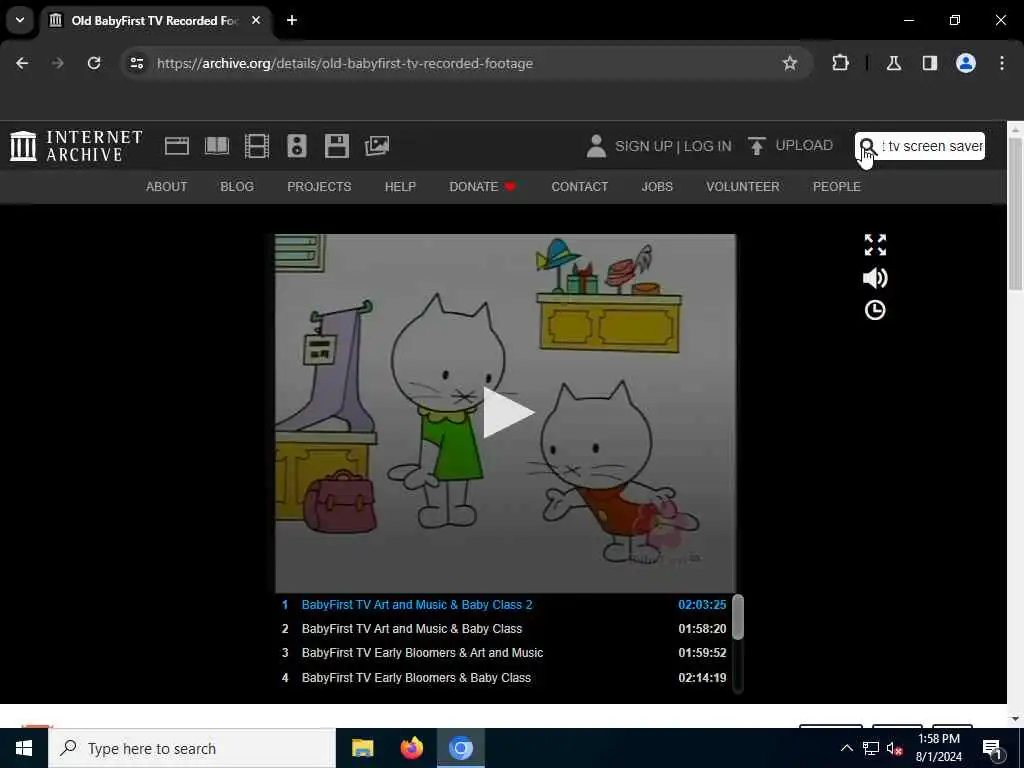Open the notification center icon
The height and width of the screenshot is (768, 1024).
(x=992, y=749)
